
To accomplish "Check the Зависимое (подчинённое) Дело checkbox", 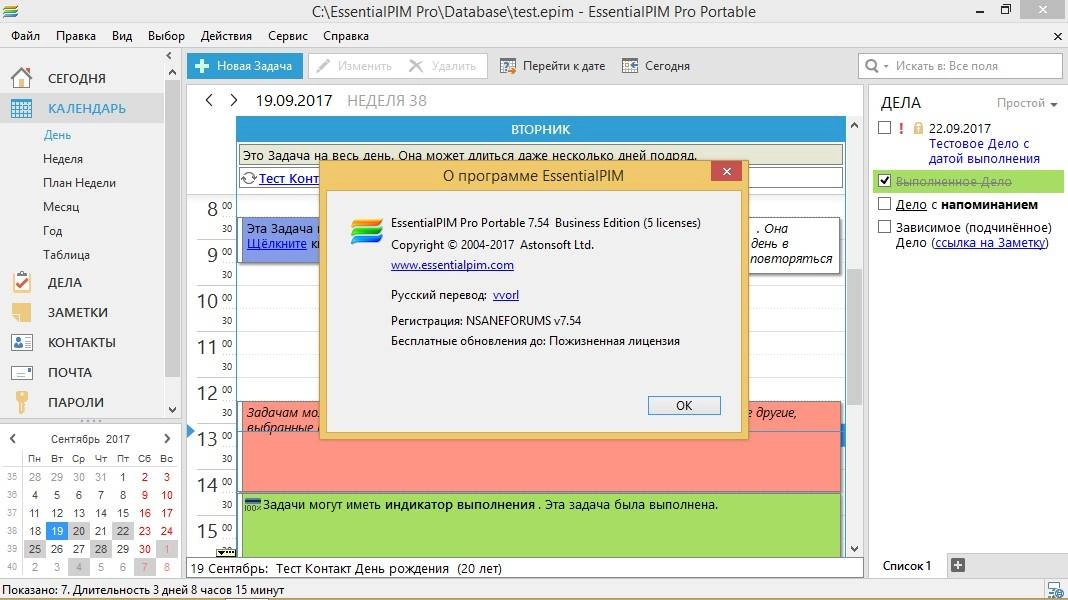I will point(884,227).
